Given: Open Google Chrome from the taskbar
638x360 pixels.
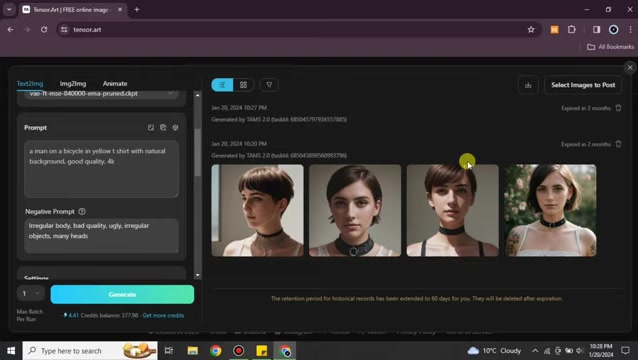Looking at the screenshot, I should click(x=216, y=350).
